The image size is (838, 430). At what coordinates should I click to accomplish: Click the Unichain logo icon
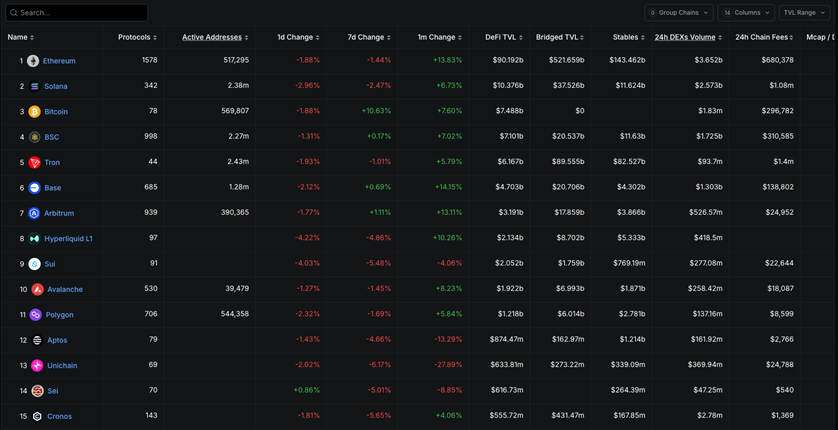pyautogui.click(x=37, y=366)
